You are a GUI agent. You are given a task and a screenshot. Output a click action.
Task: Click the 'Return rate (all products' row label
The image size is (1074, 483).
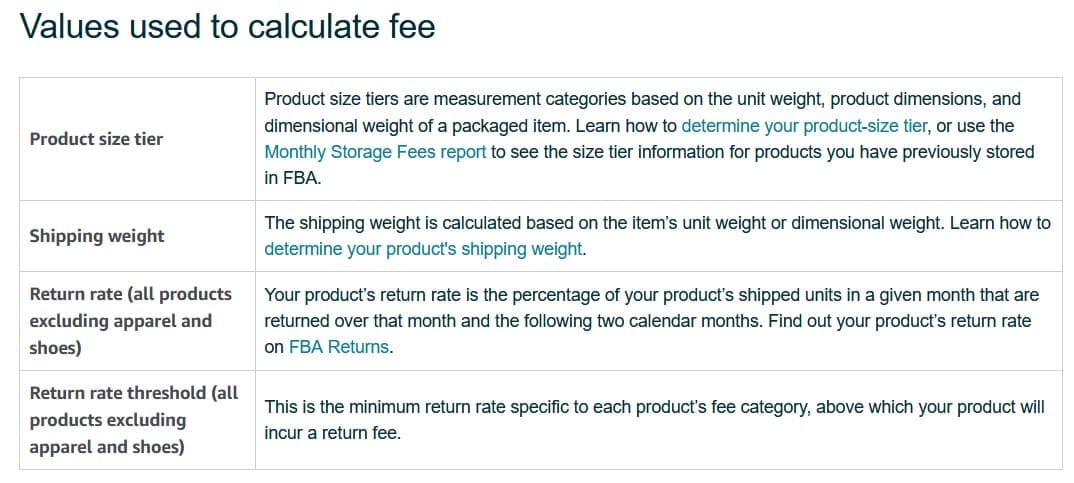point(130,294)
